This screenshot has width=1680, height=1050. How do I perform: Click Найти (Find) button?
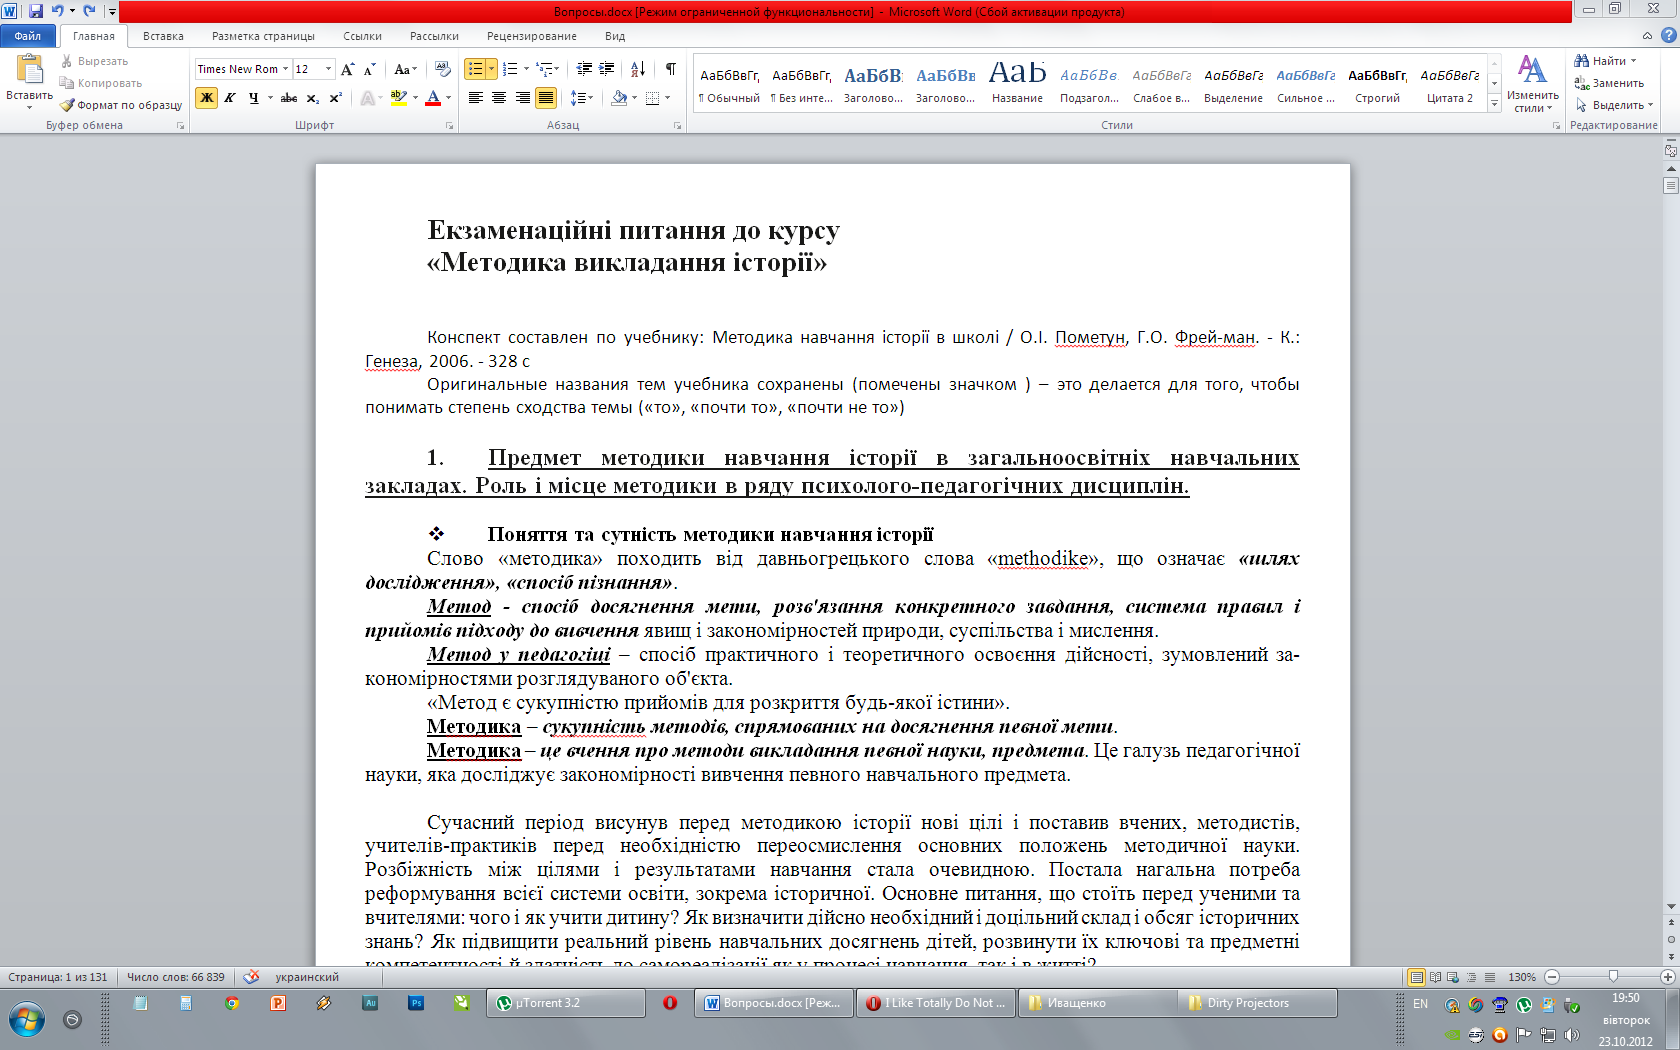click(x=1606, y=61)
